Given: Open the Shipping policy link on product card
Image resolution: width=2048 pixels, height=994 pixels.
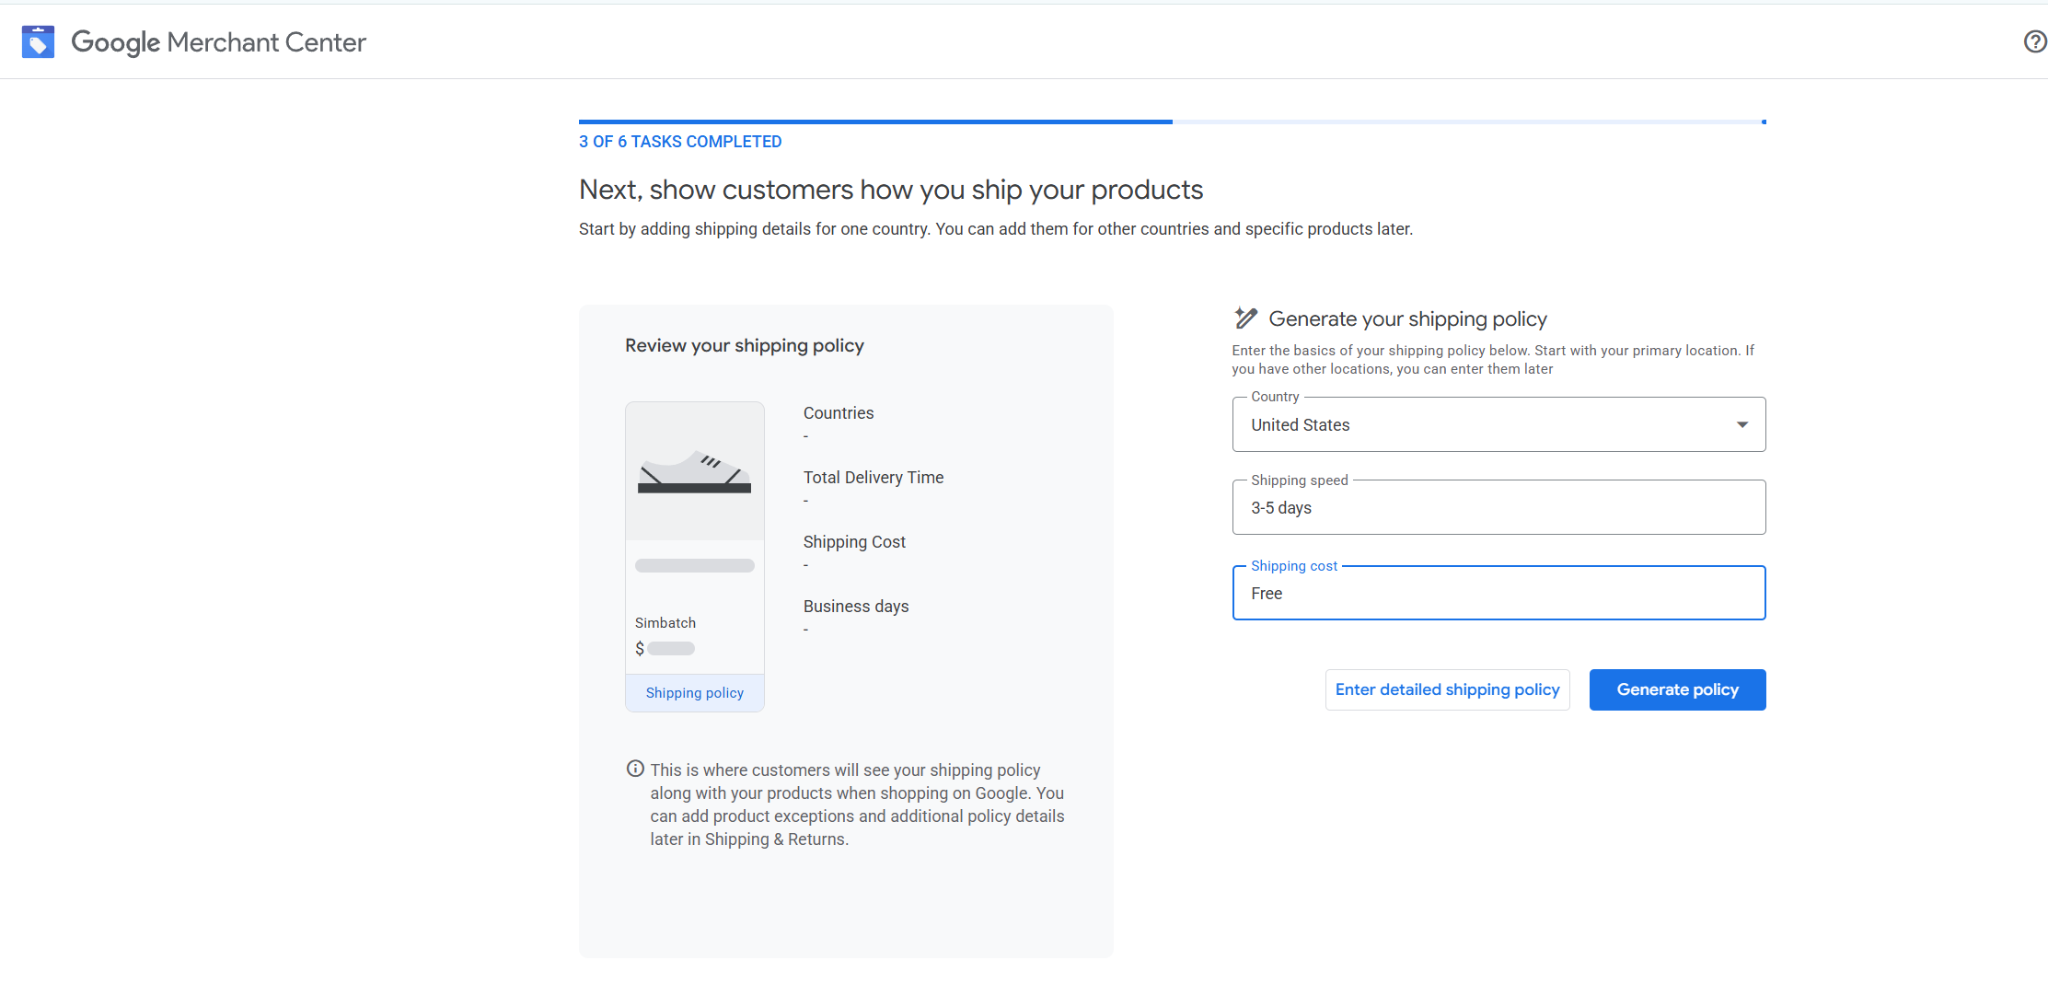Looking at the screenshot, I should tap(695, 693).
